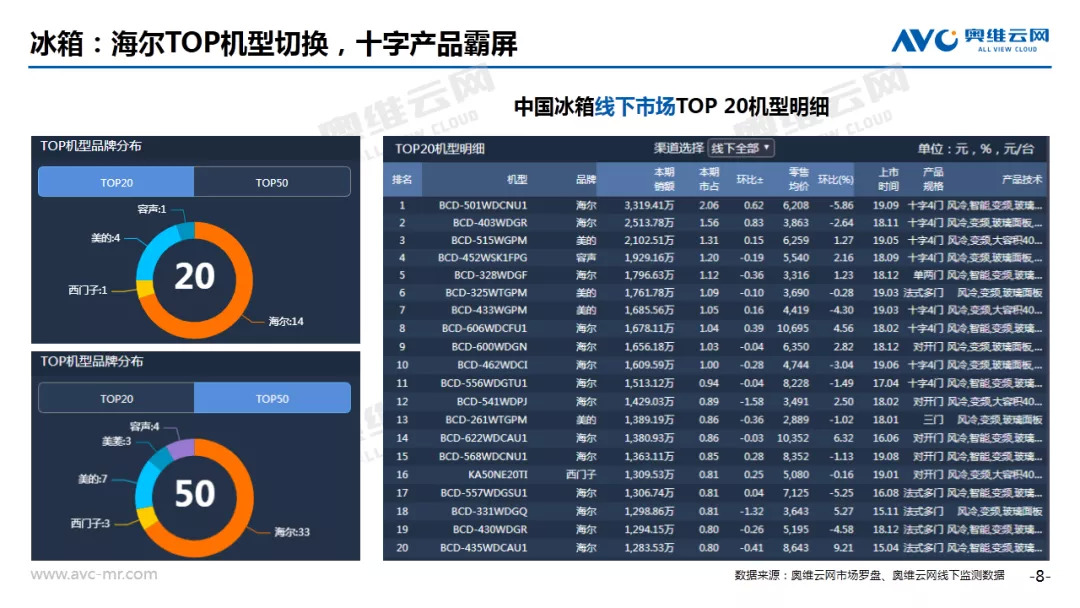Open the 渠道选择 线下全部 dropdown
Screen dimensions: 1080x608
click(x=740, y=148)
